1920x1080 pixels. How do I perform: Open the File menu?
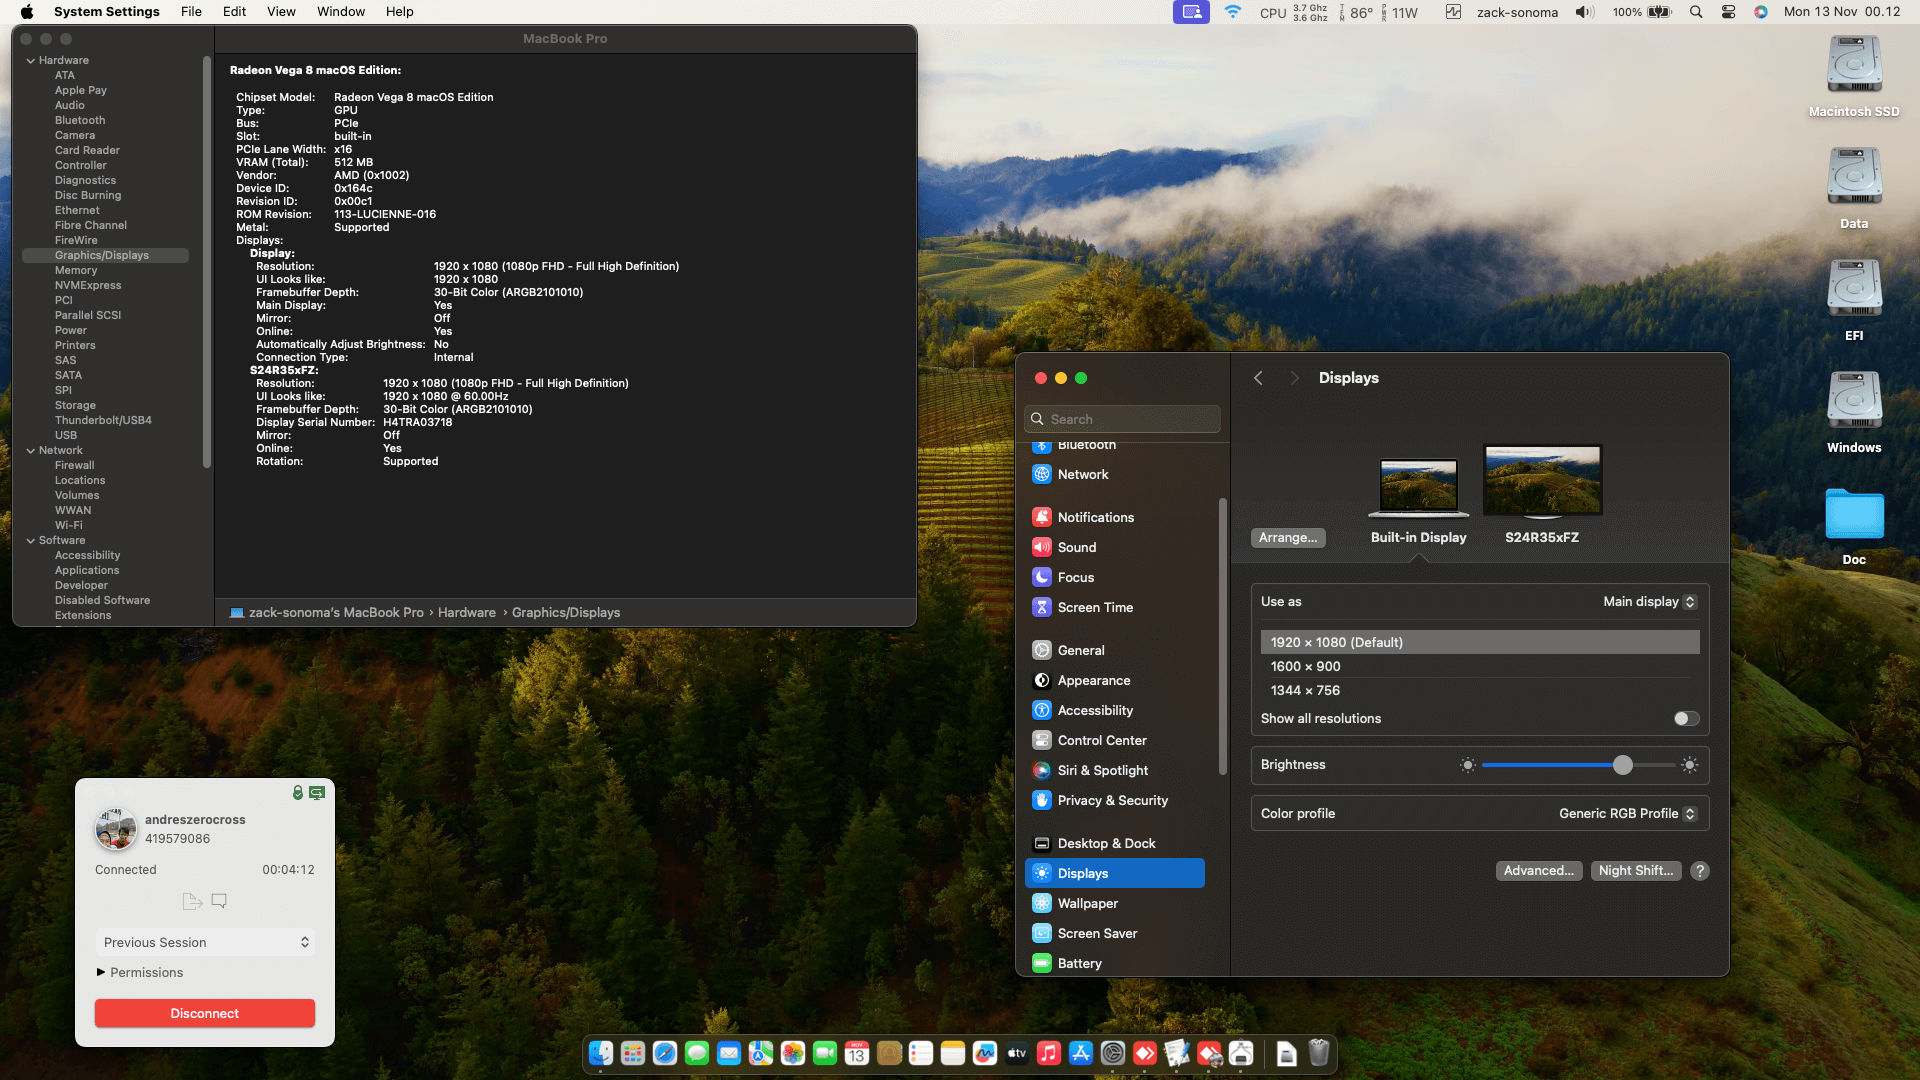(191, 12)
